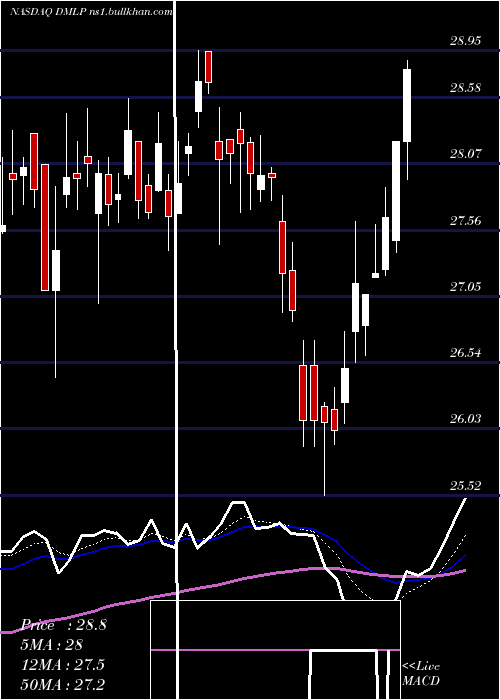Click the 26.54 price axis label
This screenshot has width=500, height=700.
[466, 353]
